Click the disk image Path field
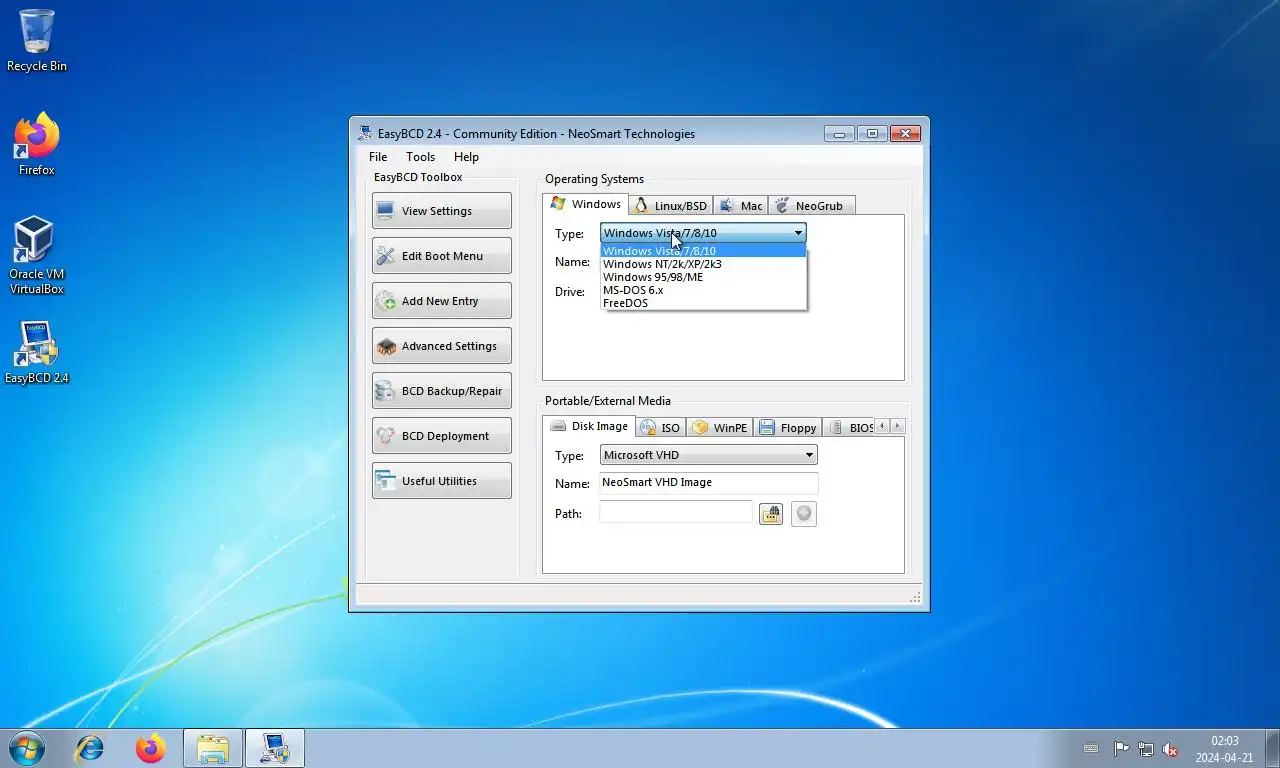Screen dimensions: 1280x768 pyautogui.click(x=675, y=512)
